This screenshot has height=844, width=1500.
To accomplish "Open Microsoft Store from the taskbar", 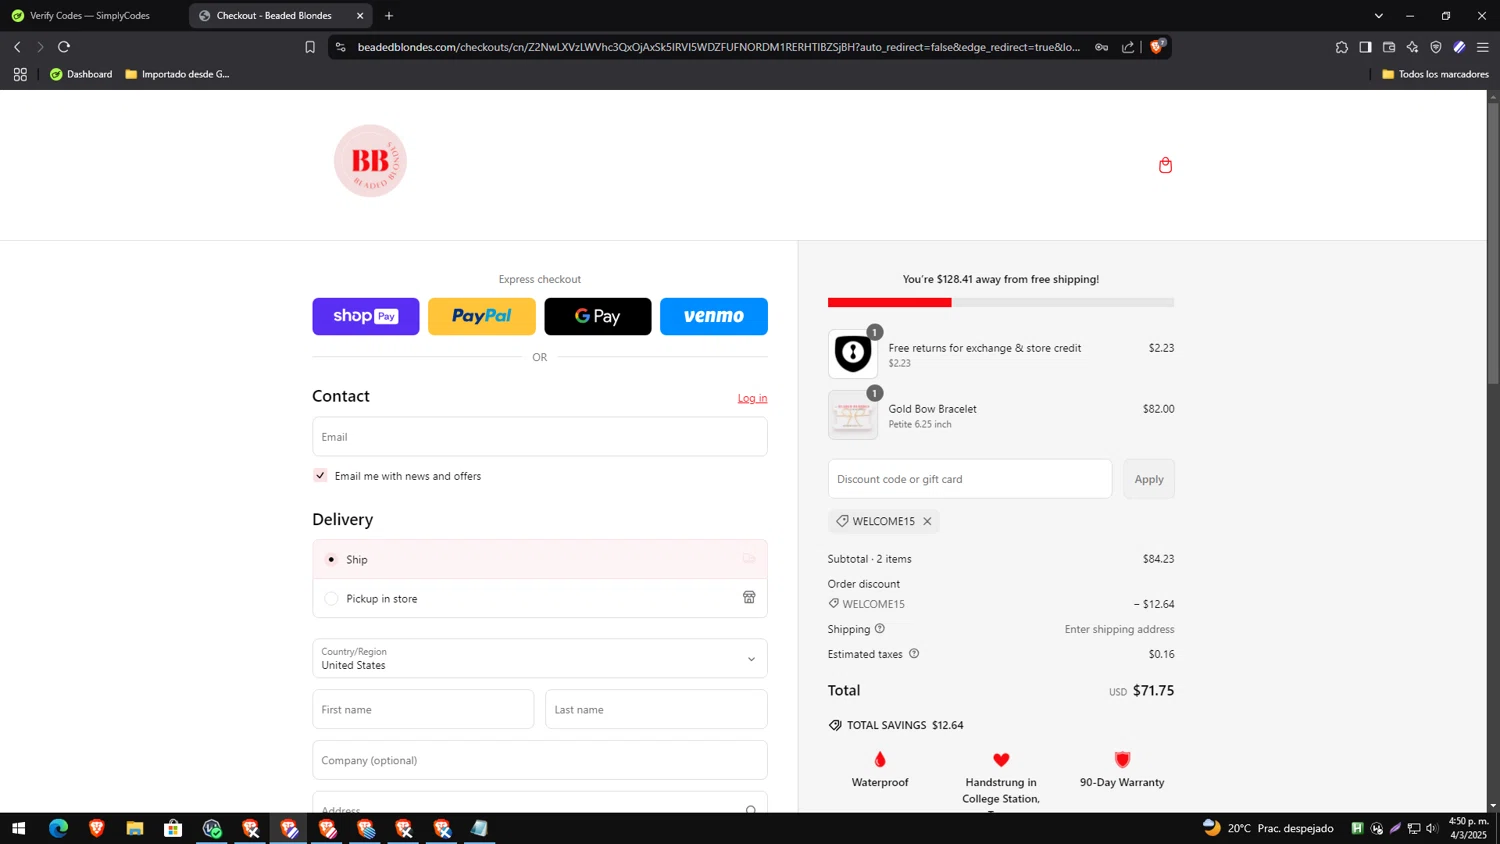I will 173,828.
